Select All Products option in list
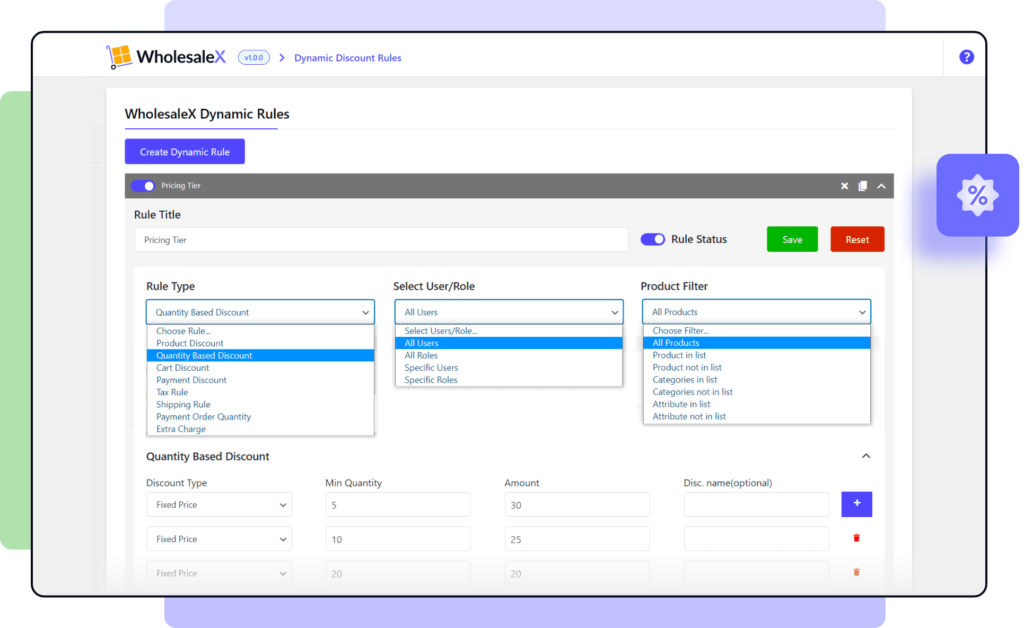The width and height of the screenshot is (1024, 628). coord(756,343)
